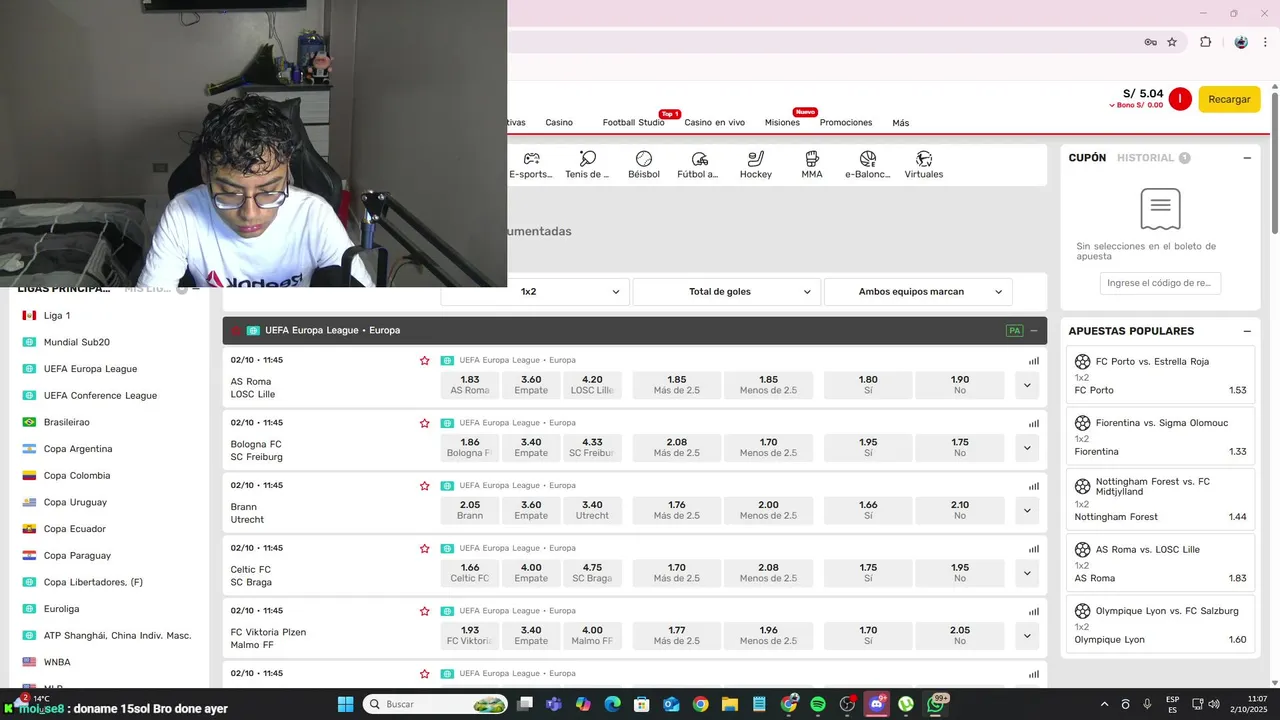Click the browser bookmark star icon
1280x720 pixels.
click(x=1172, y=42)
